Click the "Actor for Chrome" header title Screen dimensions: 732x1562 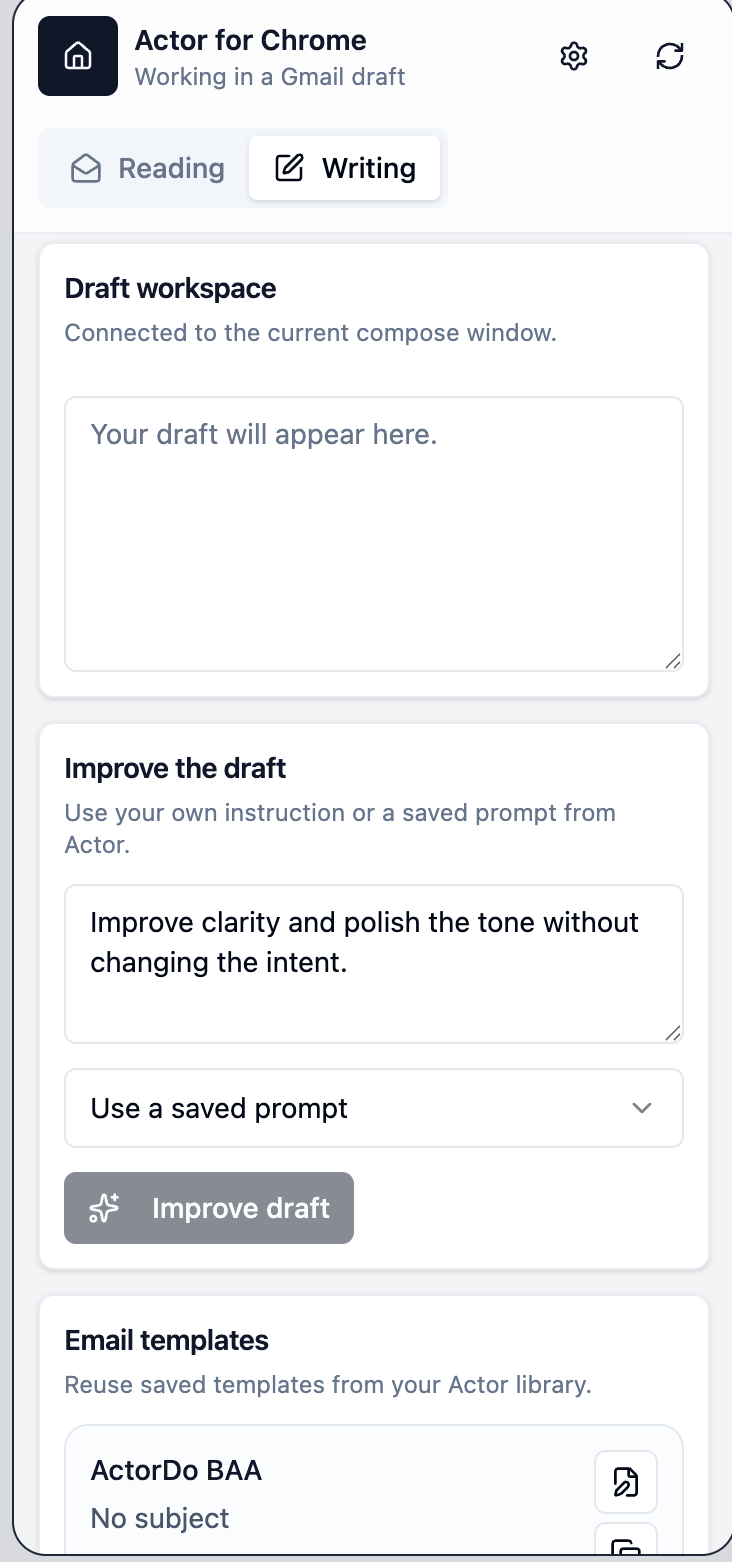[x=250, y=41]
